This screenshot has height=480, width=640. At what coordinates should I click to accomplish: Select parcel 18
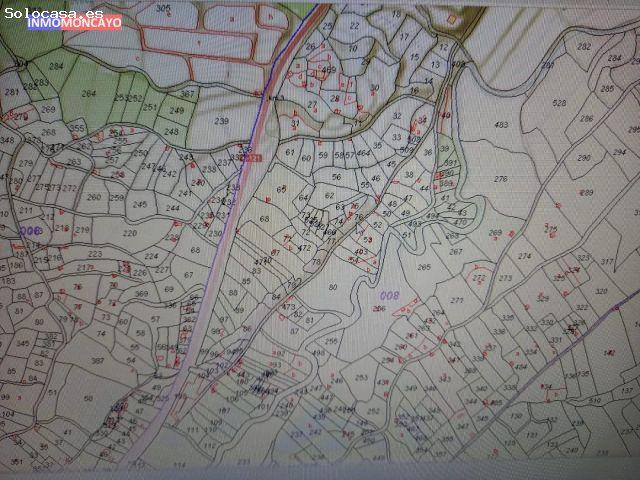(x=396, y=14)
